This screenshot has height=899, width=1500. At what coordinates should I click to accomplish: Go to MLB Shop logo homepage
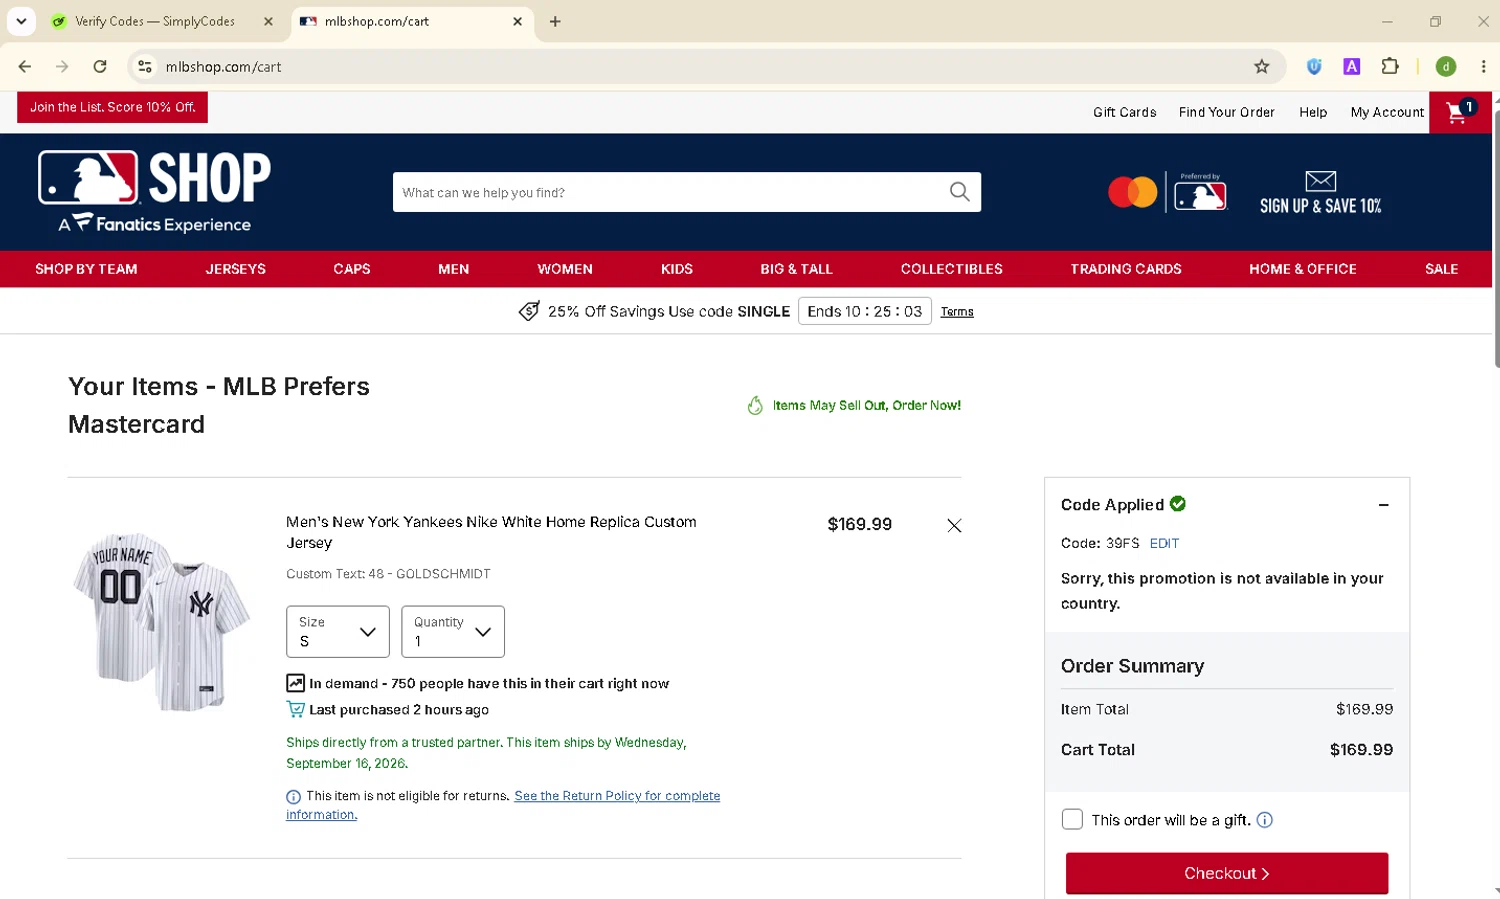point(154,192)
